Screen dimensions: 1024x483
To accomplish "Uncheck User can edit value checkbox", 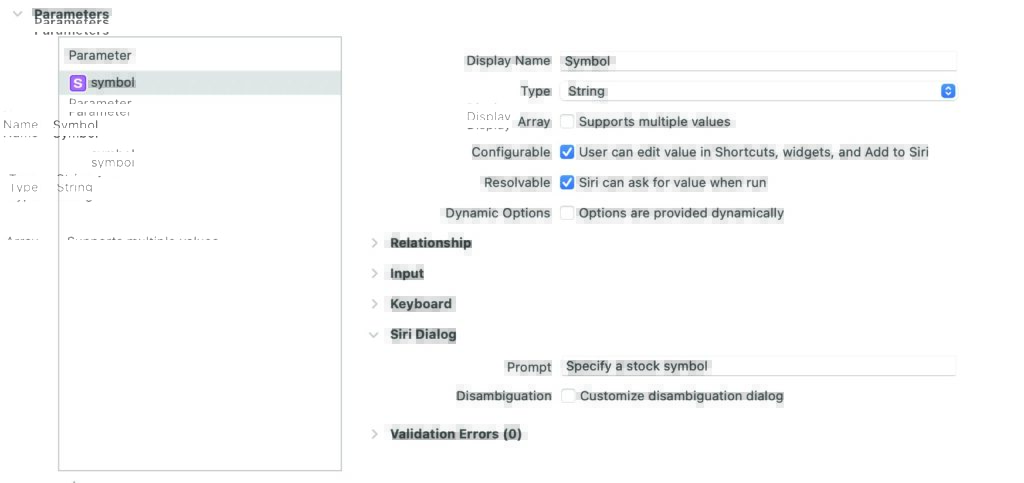I will pyautogui.click(x=567, y=153).
